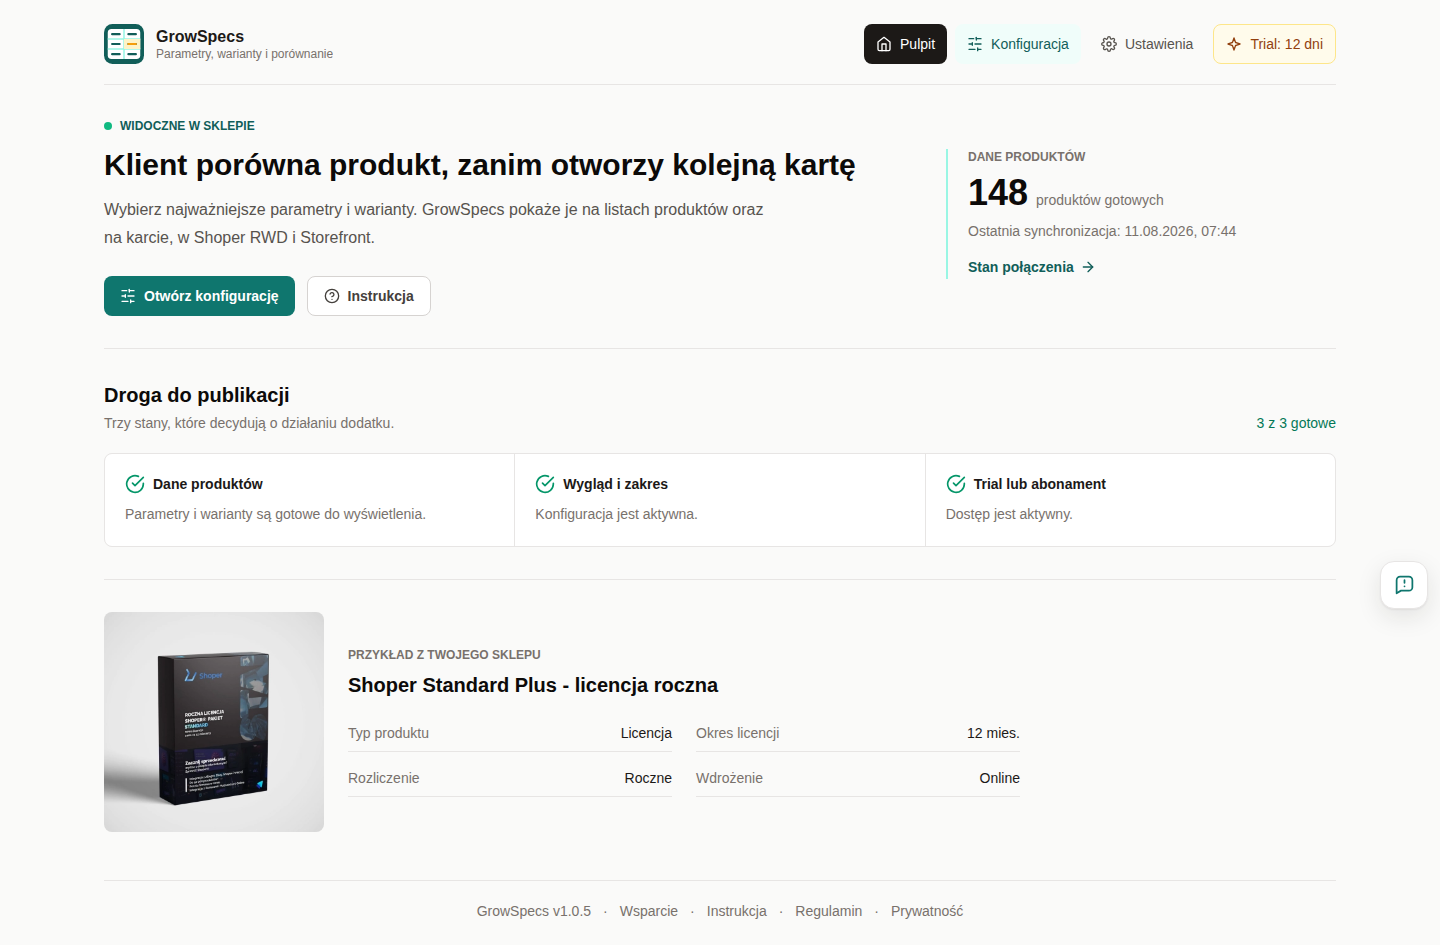Click the Trial: 12 dni badge
Image resolution: width=1440 pixels, height=945 pixels.
(1274, 44)
